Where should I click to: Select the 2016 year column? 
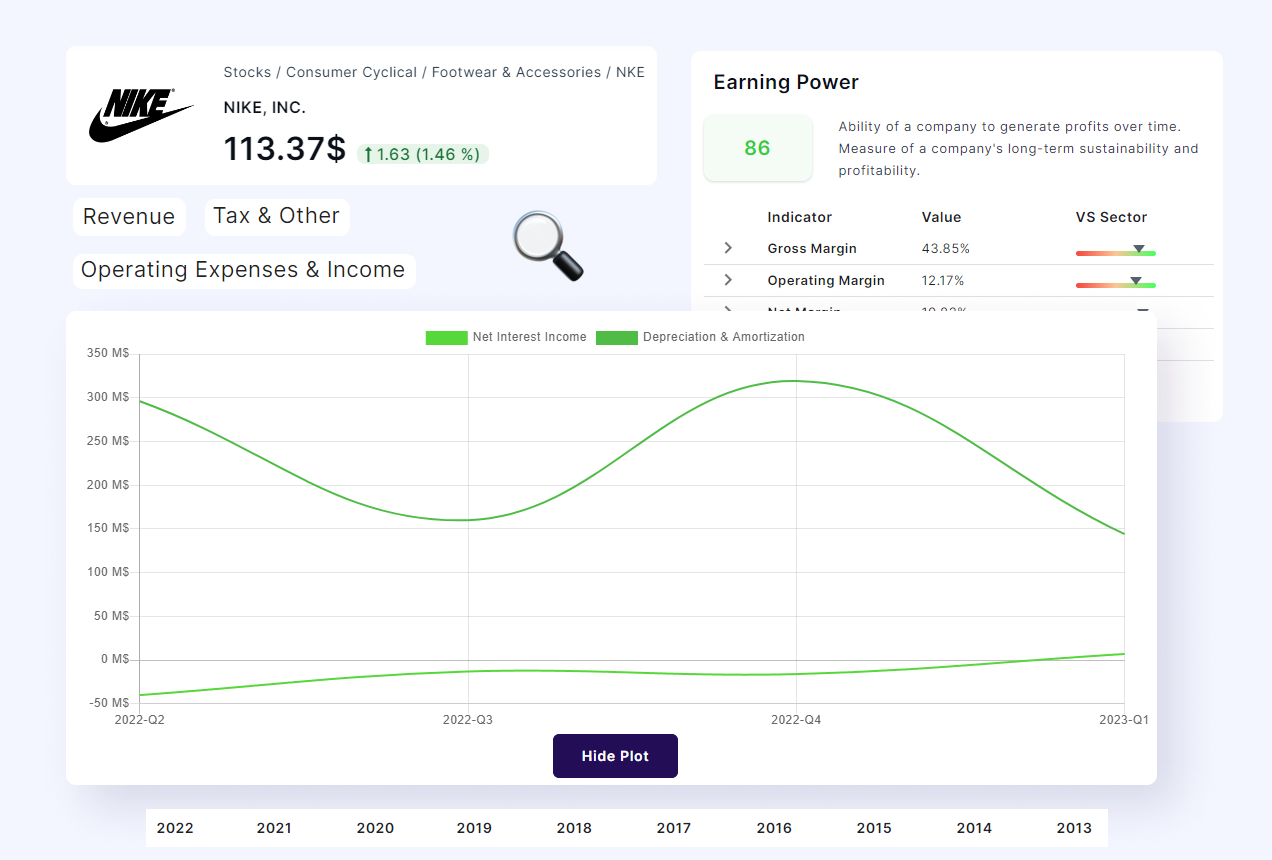point(774,828)
